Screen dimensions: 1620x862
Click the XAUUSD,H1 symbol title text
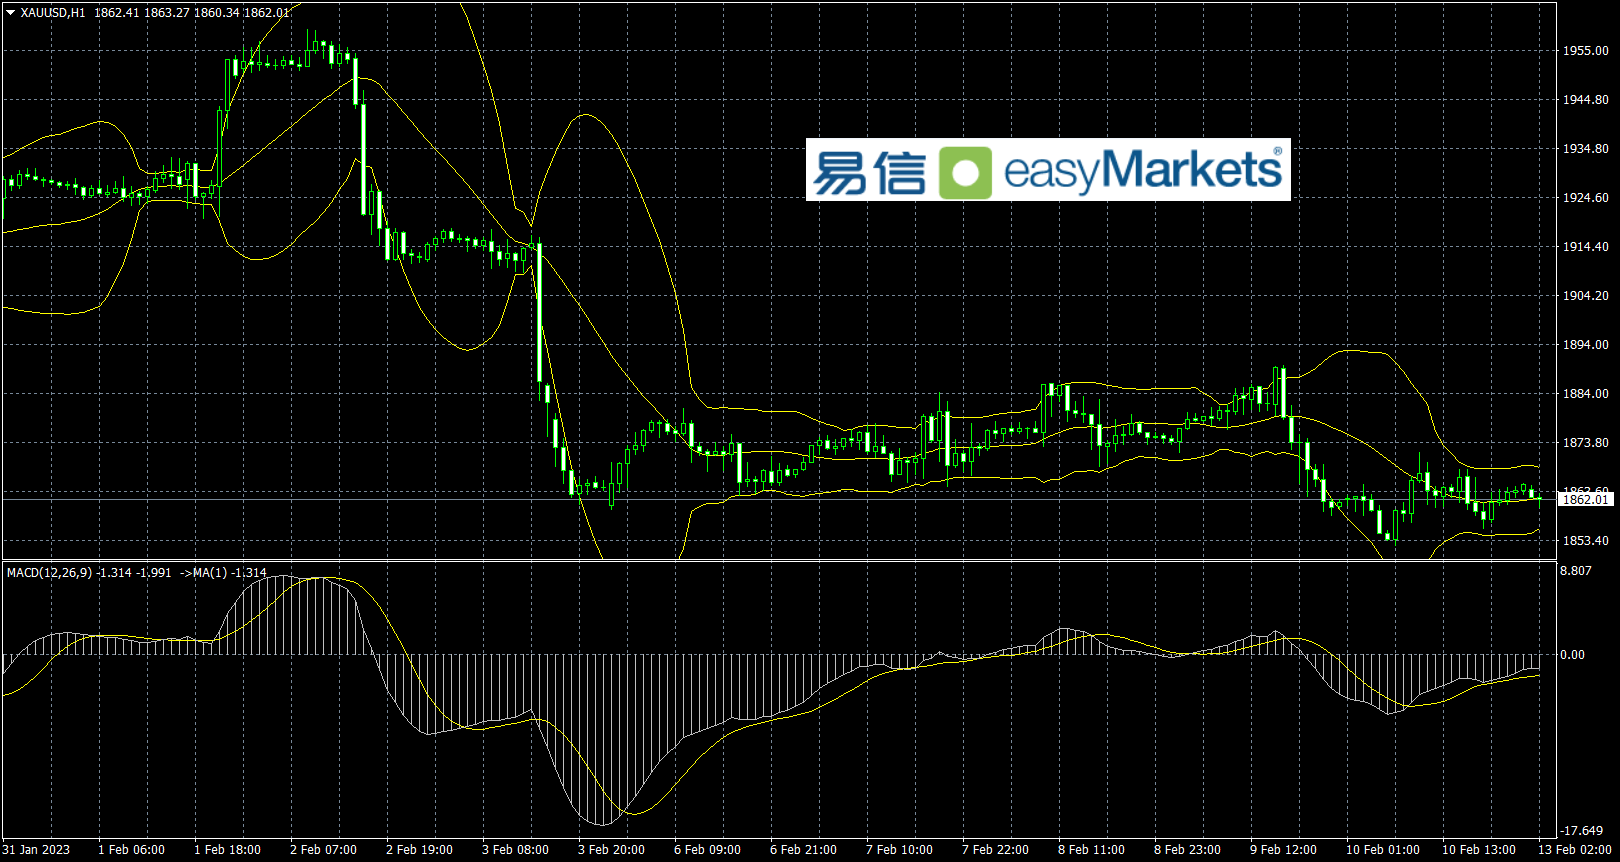pyautogui.click(x=53, y=13)
